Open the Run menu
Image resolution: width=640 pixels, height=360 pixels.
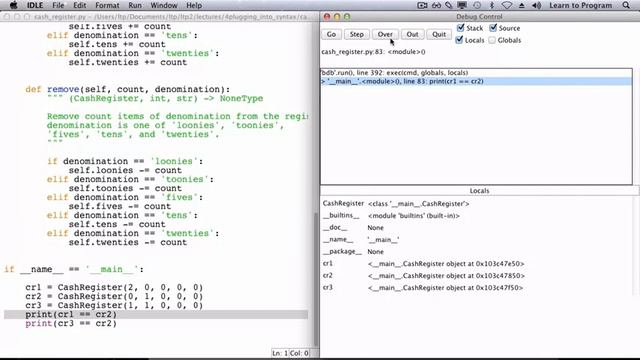coord(135,5)
